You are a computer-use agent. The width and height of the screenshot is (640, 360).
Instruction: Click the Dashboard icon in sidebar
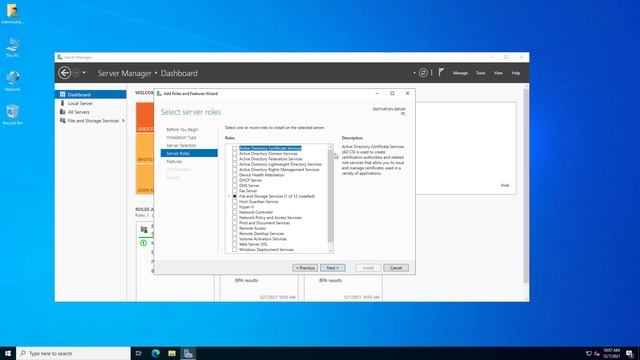[62, 94]
